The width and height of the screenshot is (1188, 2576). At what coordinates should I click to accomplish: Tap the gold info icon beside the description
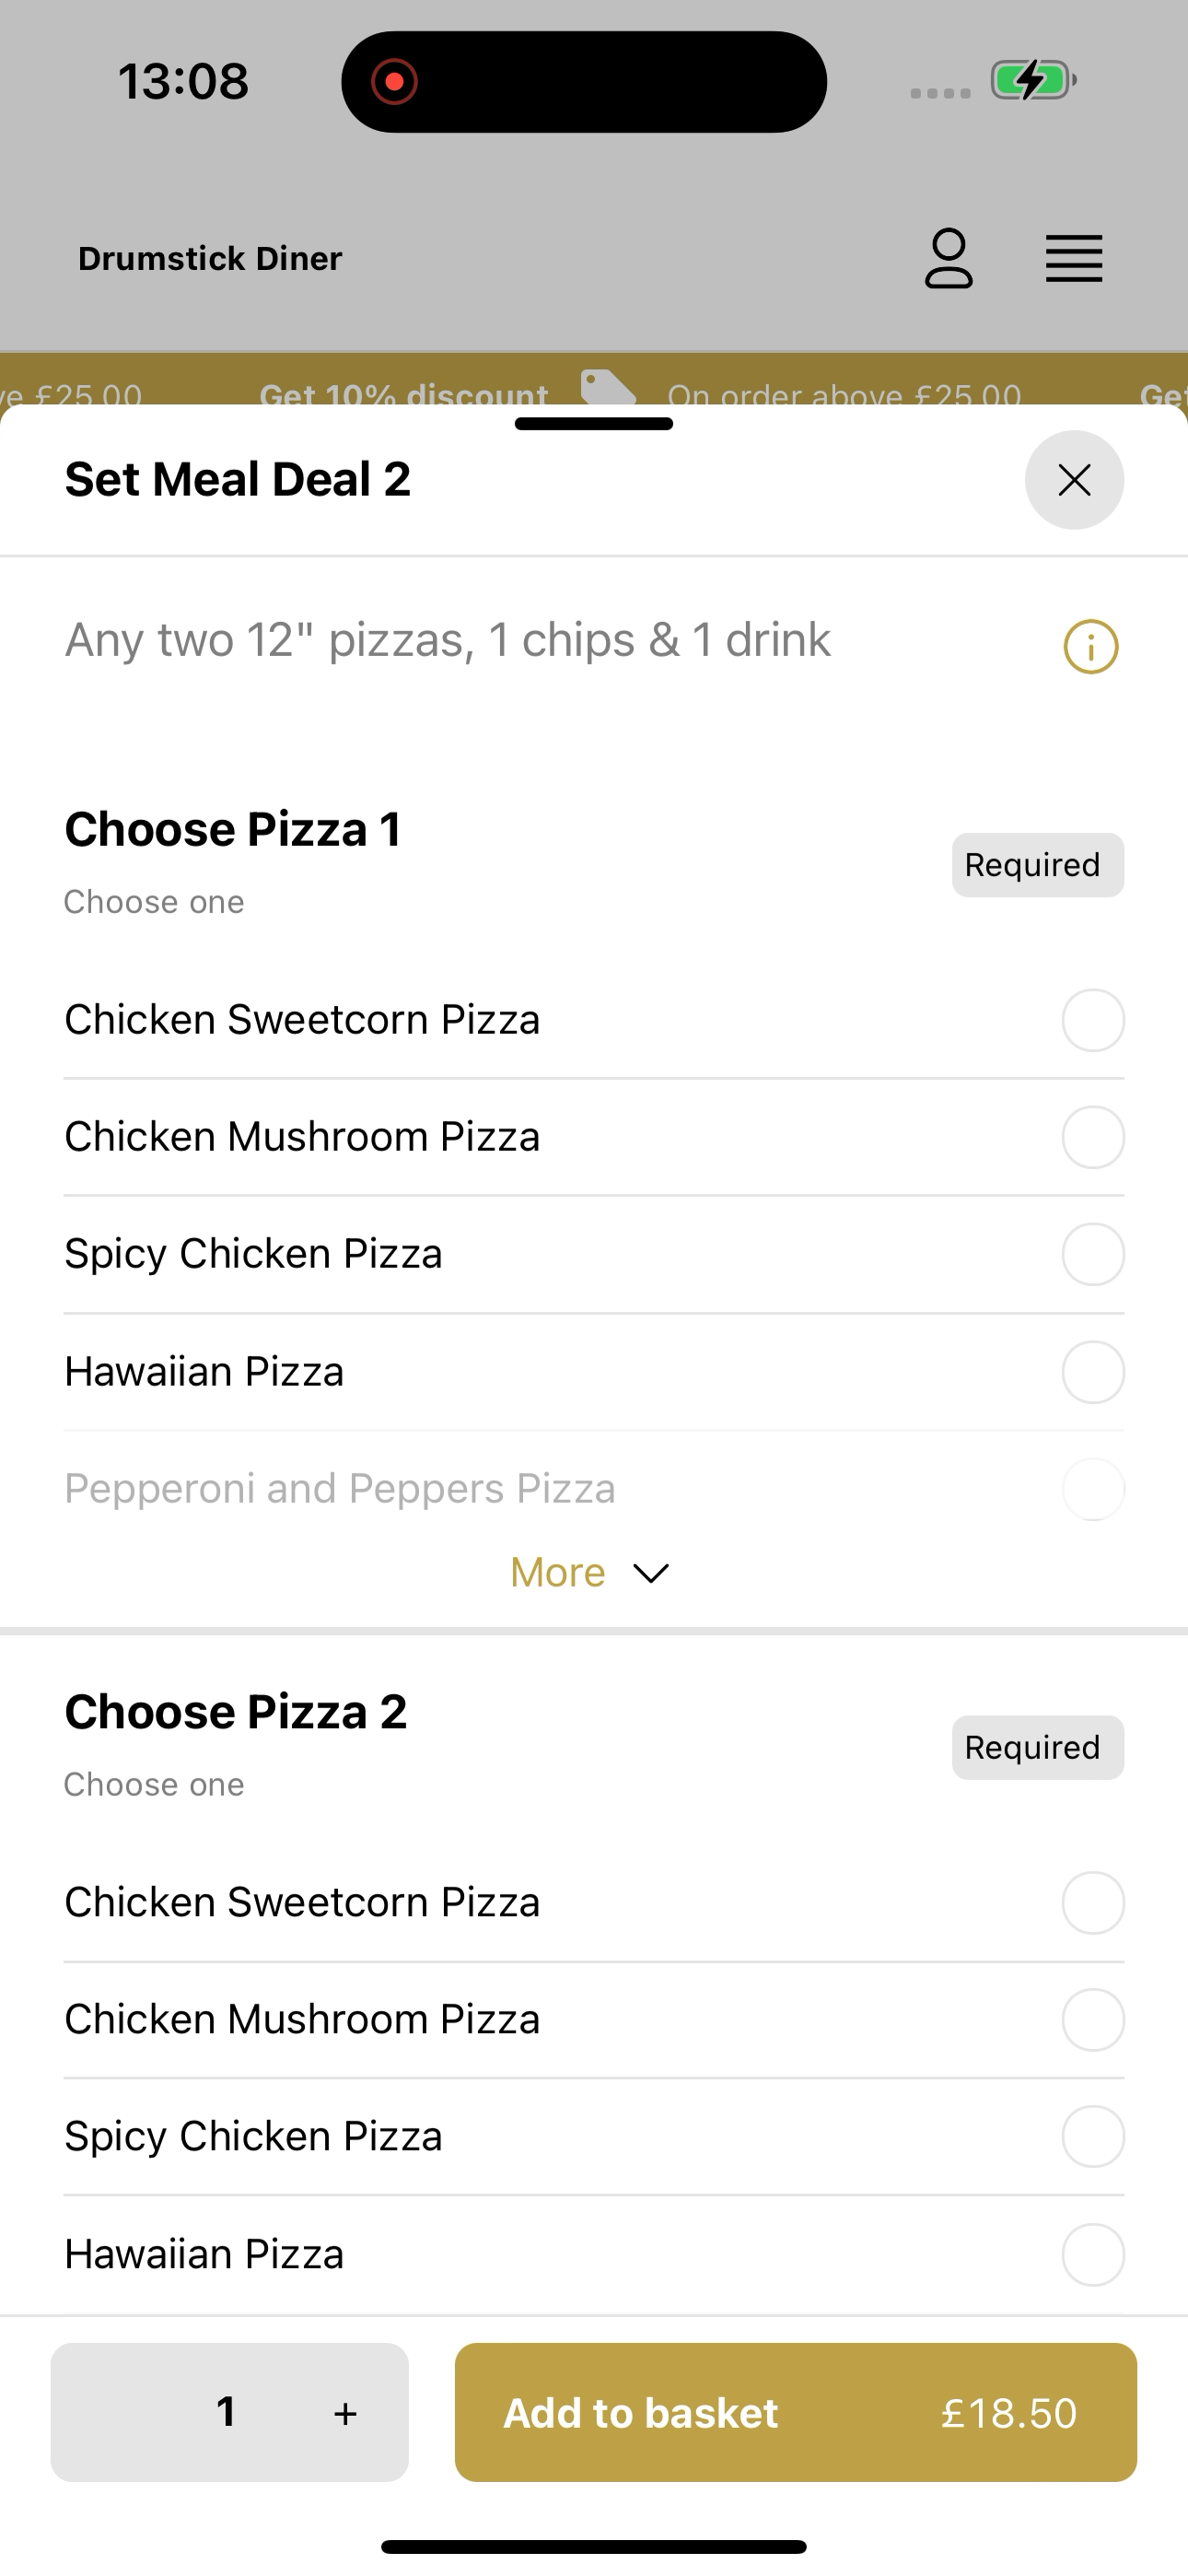pyautogui.click(x=1090, y=647)
